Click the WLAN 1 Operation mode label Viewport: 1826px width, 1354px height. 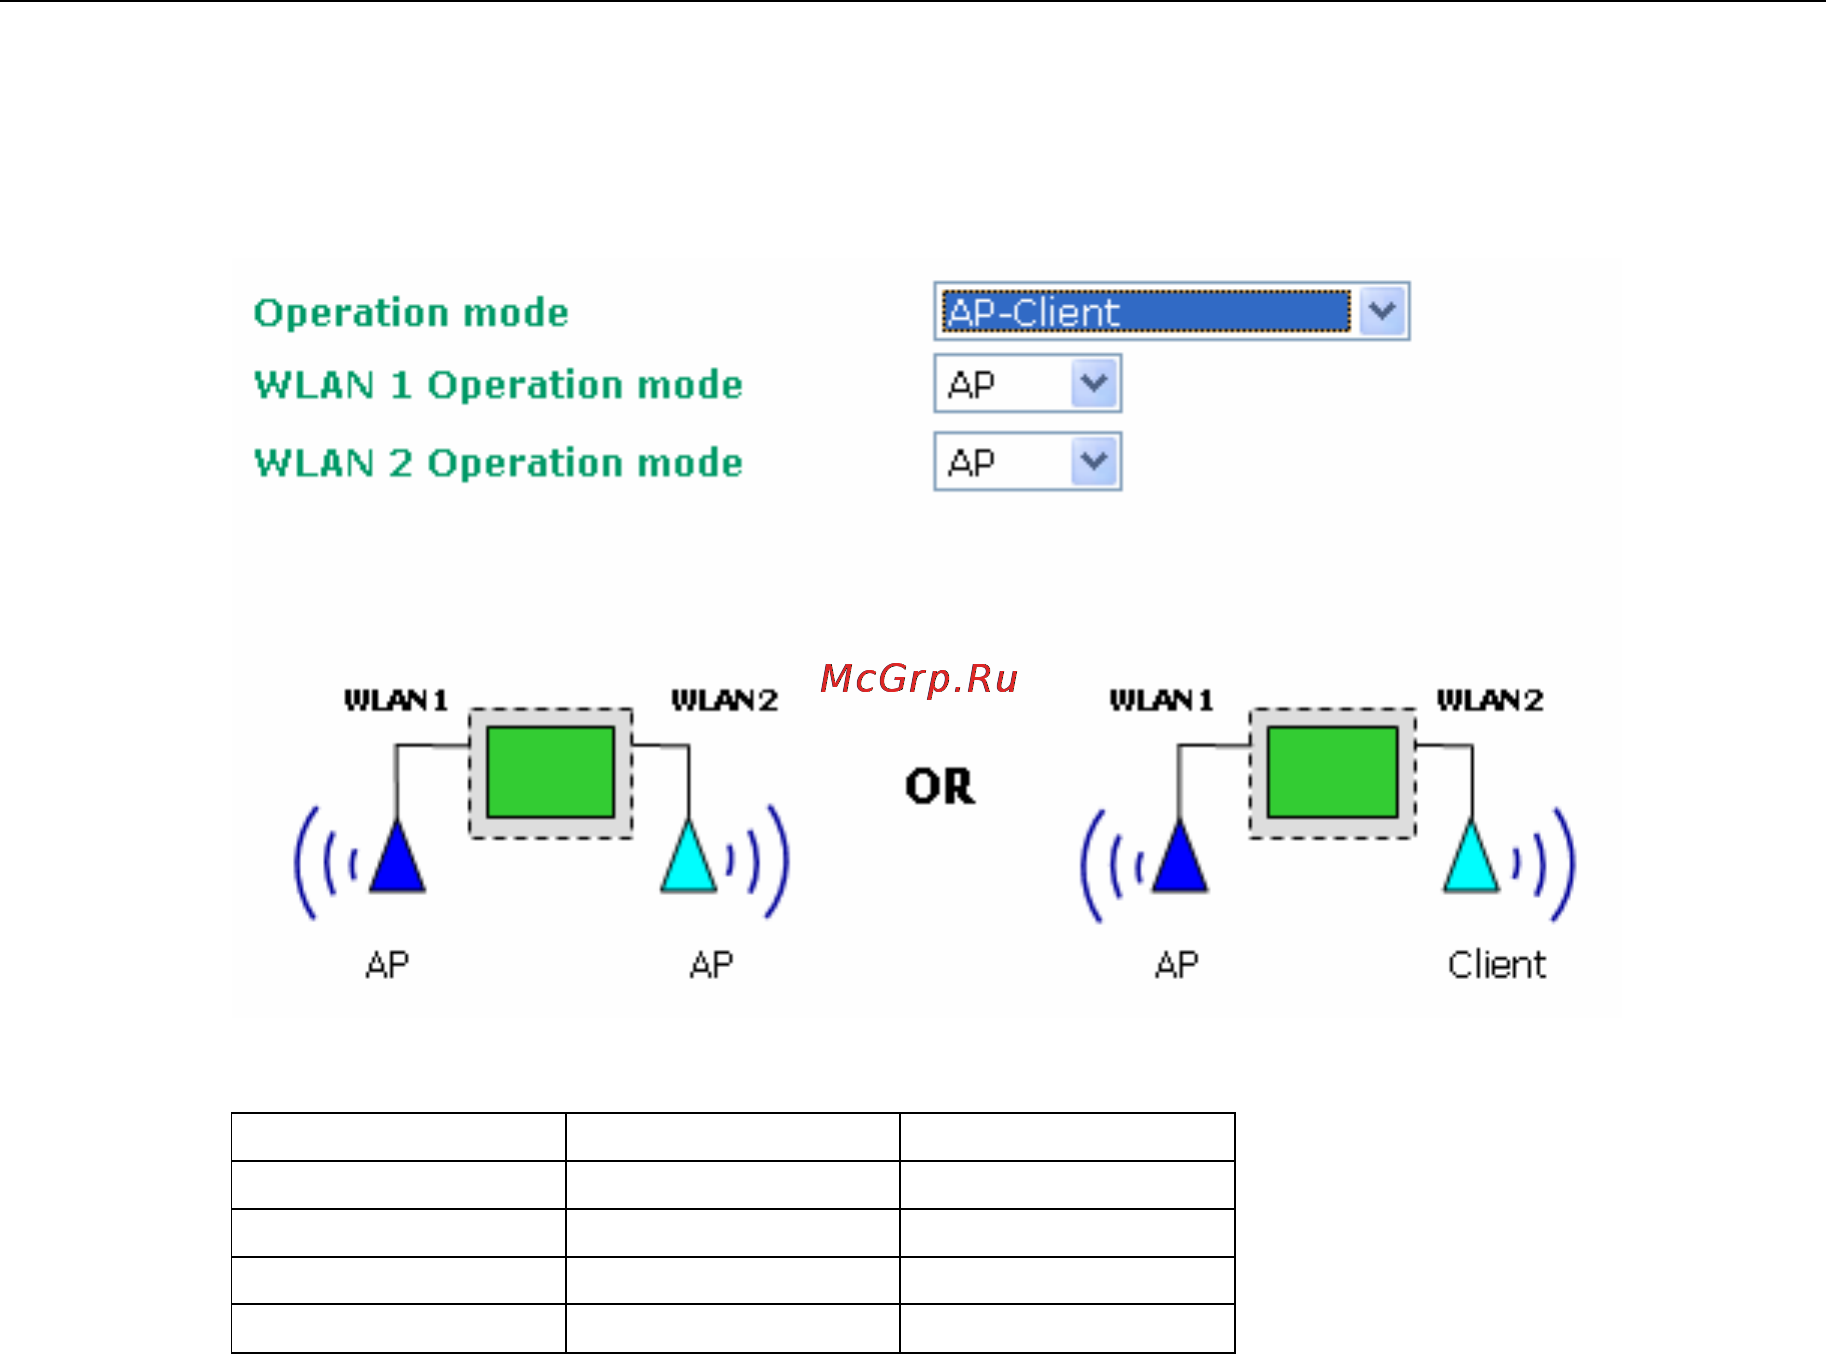[498, 385]
